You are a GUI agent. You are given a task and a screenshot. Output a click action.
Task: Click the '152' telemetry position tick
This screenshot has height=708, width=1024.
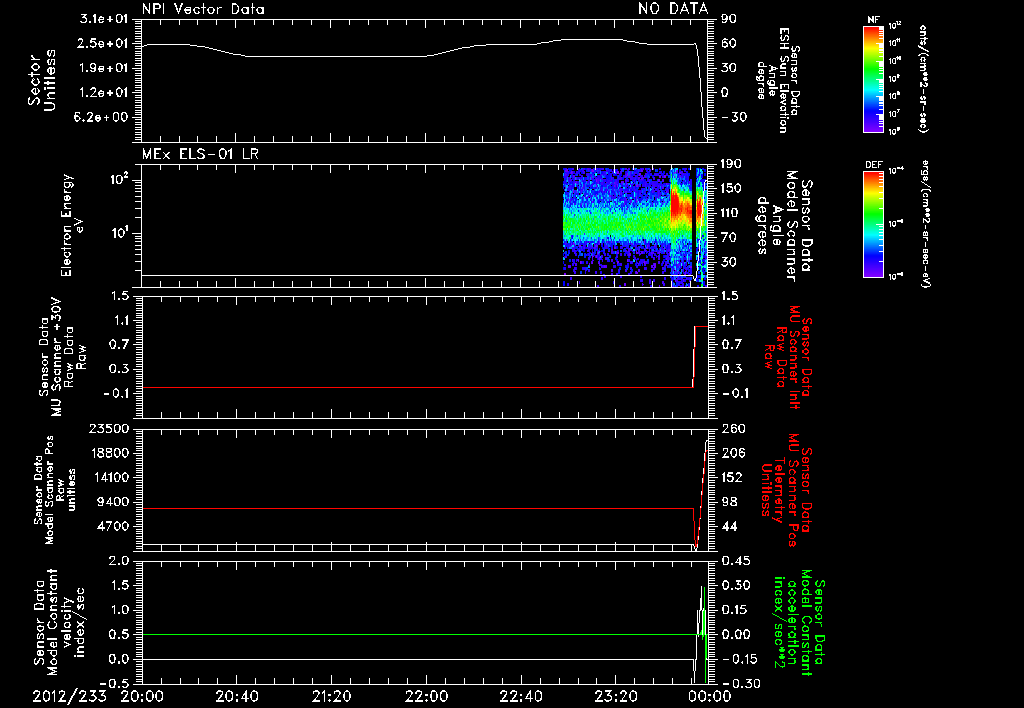point(732,477)
